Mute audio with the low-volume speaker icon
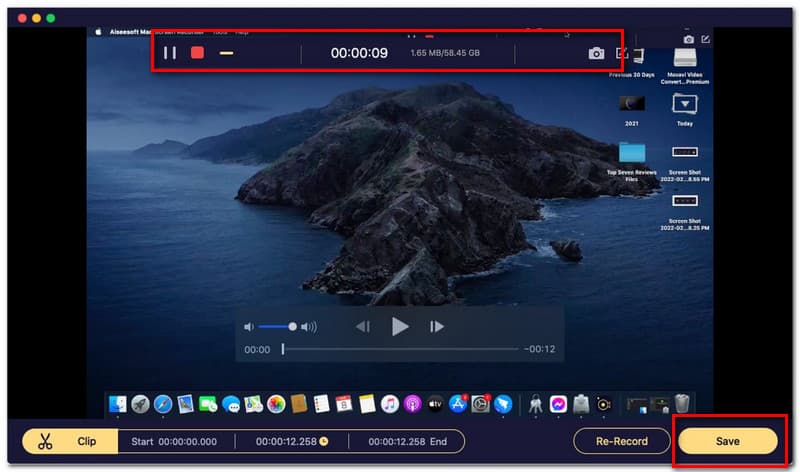The width and height of the screenshot is (800, 472). (248, 326)
